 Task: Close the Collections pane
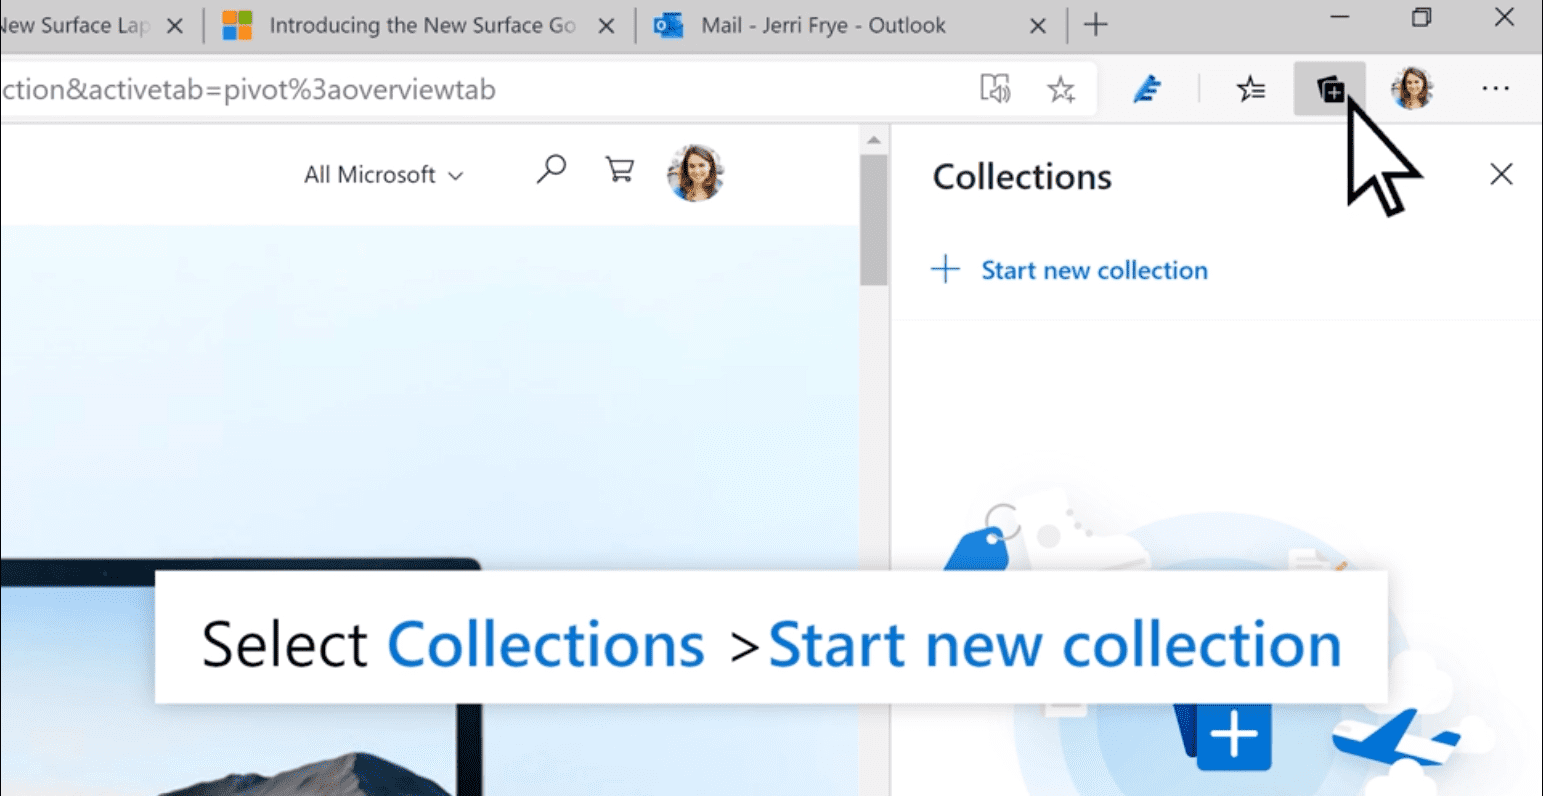pos(1501,174)
